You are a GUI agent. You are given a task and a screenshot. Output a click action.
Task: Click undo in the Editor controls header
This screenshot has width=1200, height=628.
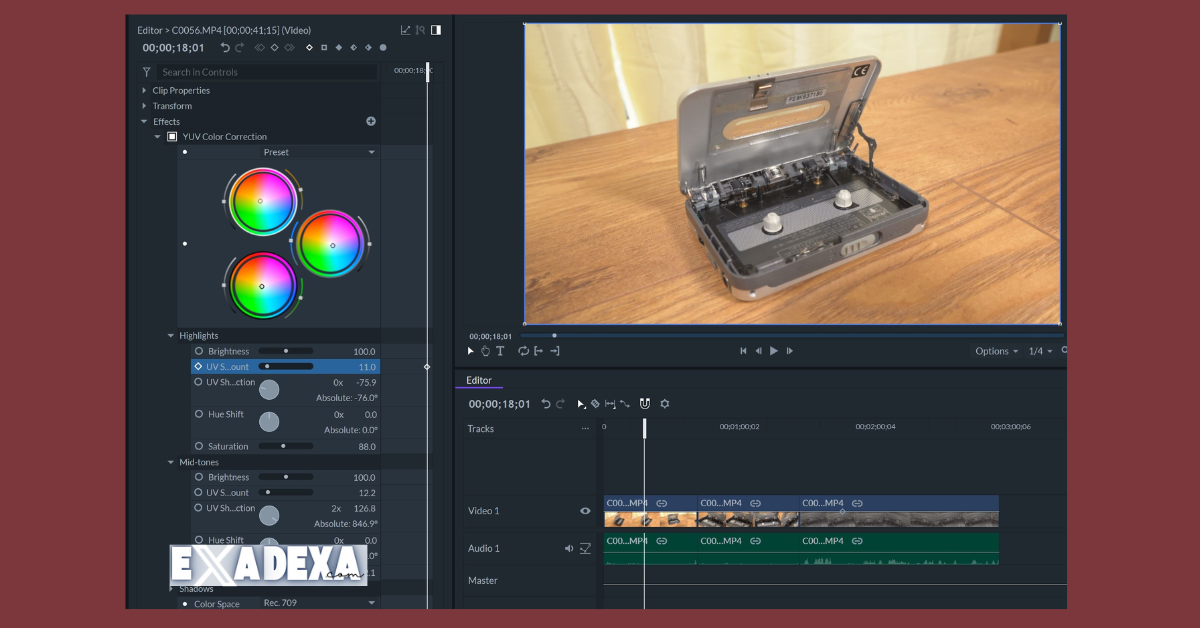click(225, 47)
